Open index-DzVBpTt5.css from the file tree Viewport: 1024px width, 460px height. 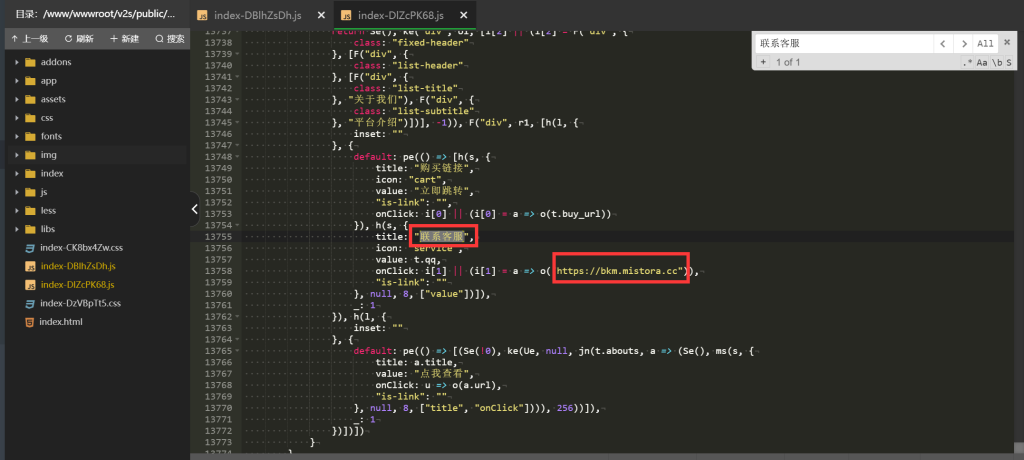tap(80, 303)
